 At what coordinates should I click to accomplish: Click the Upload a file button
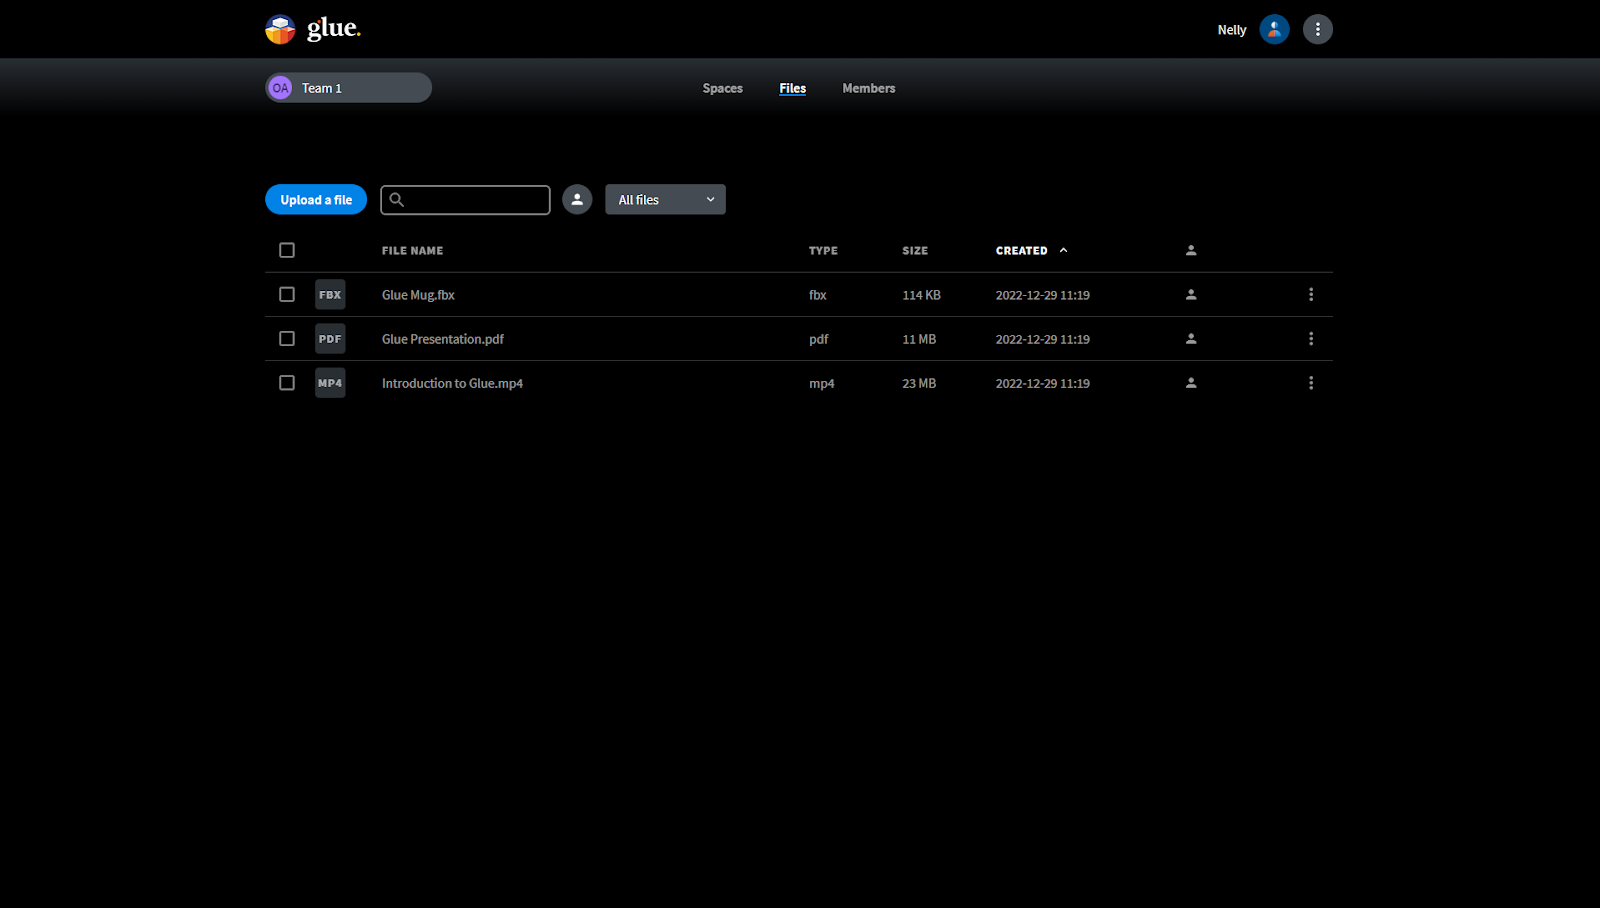point(316,200)
